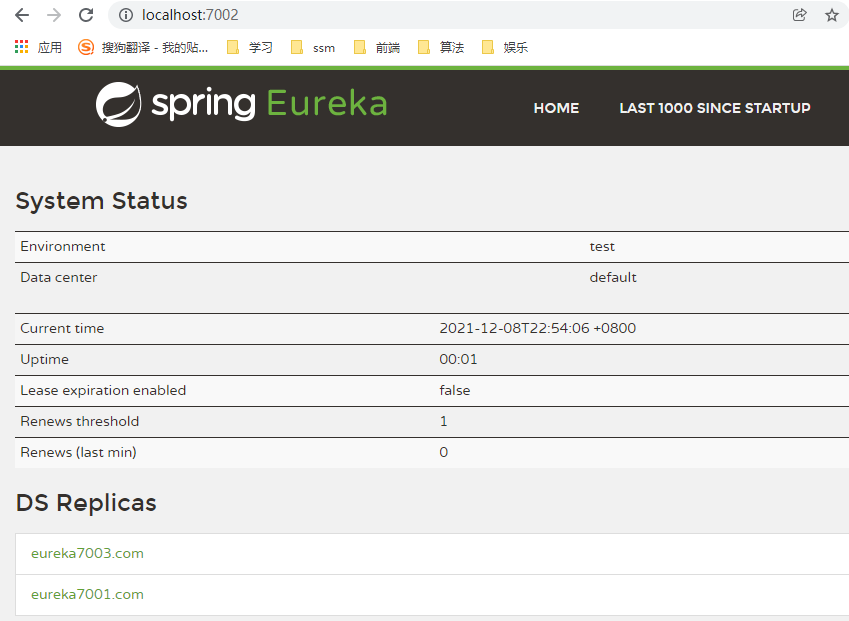Open the eureka7001.com replica link
Image resolution: width=849 pixels, height=621 pixels.
point(87,594)
